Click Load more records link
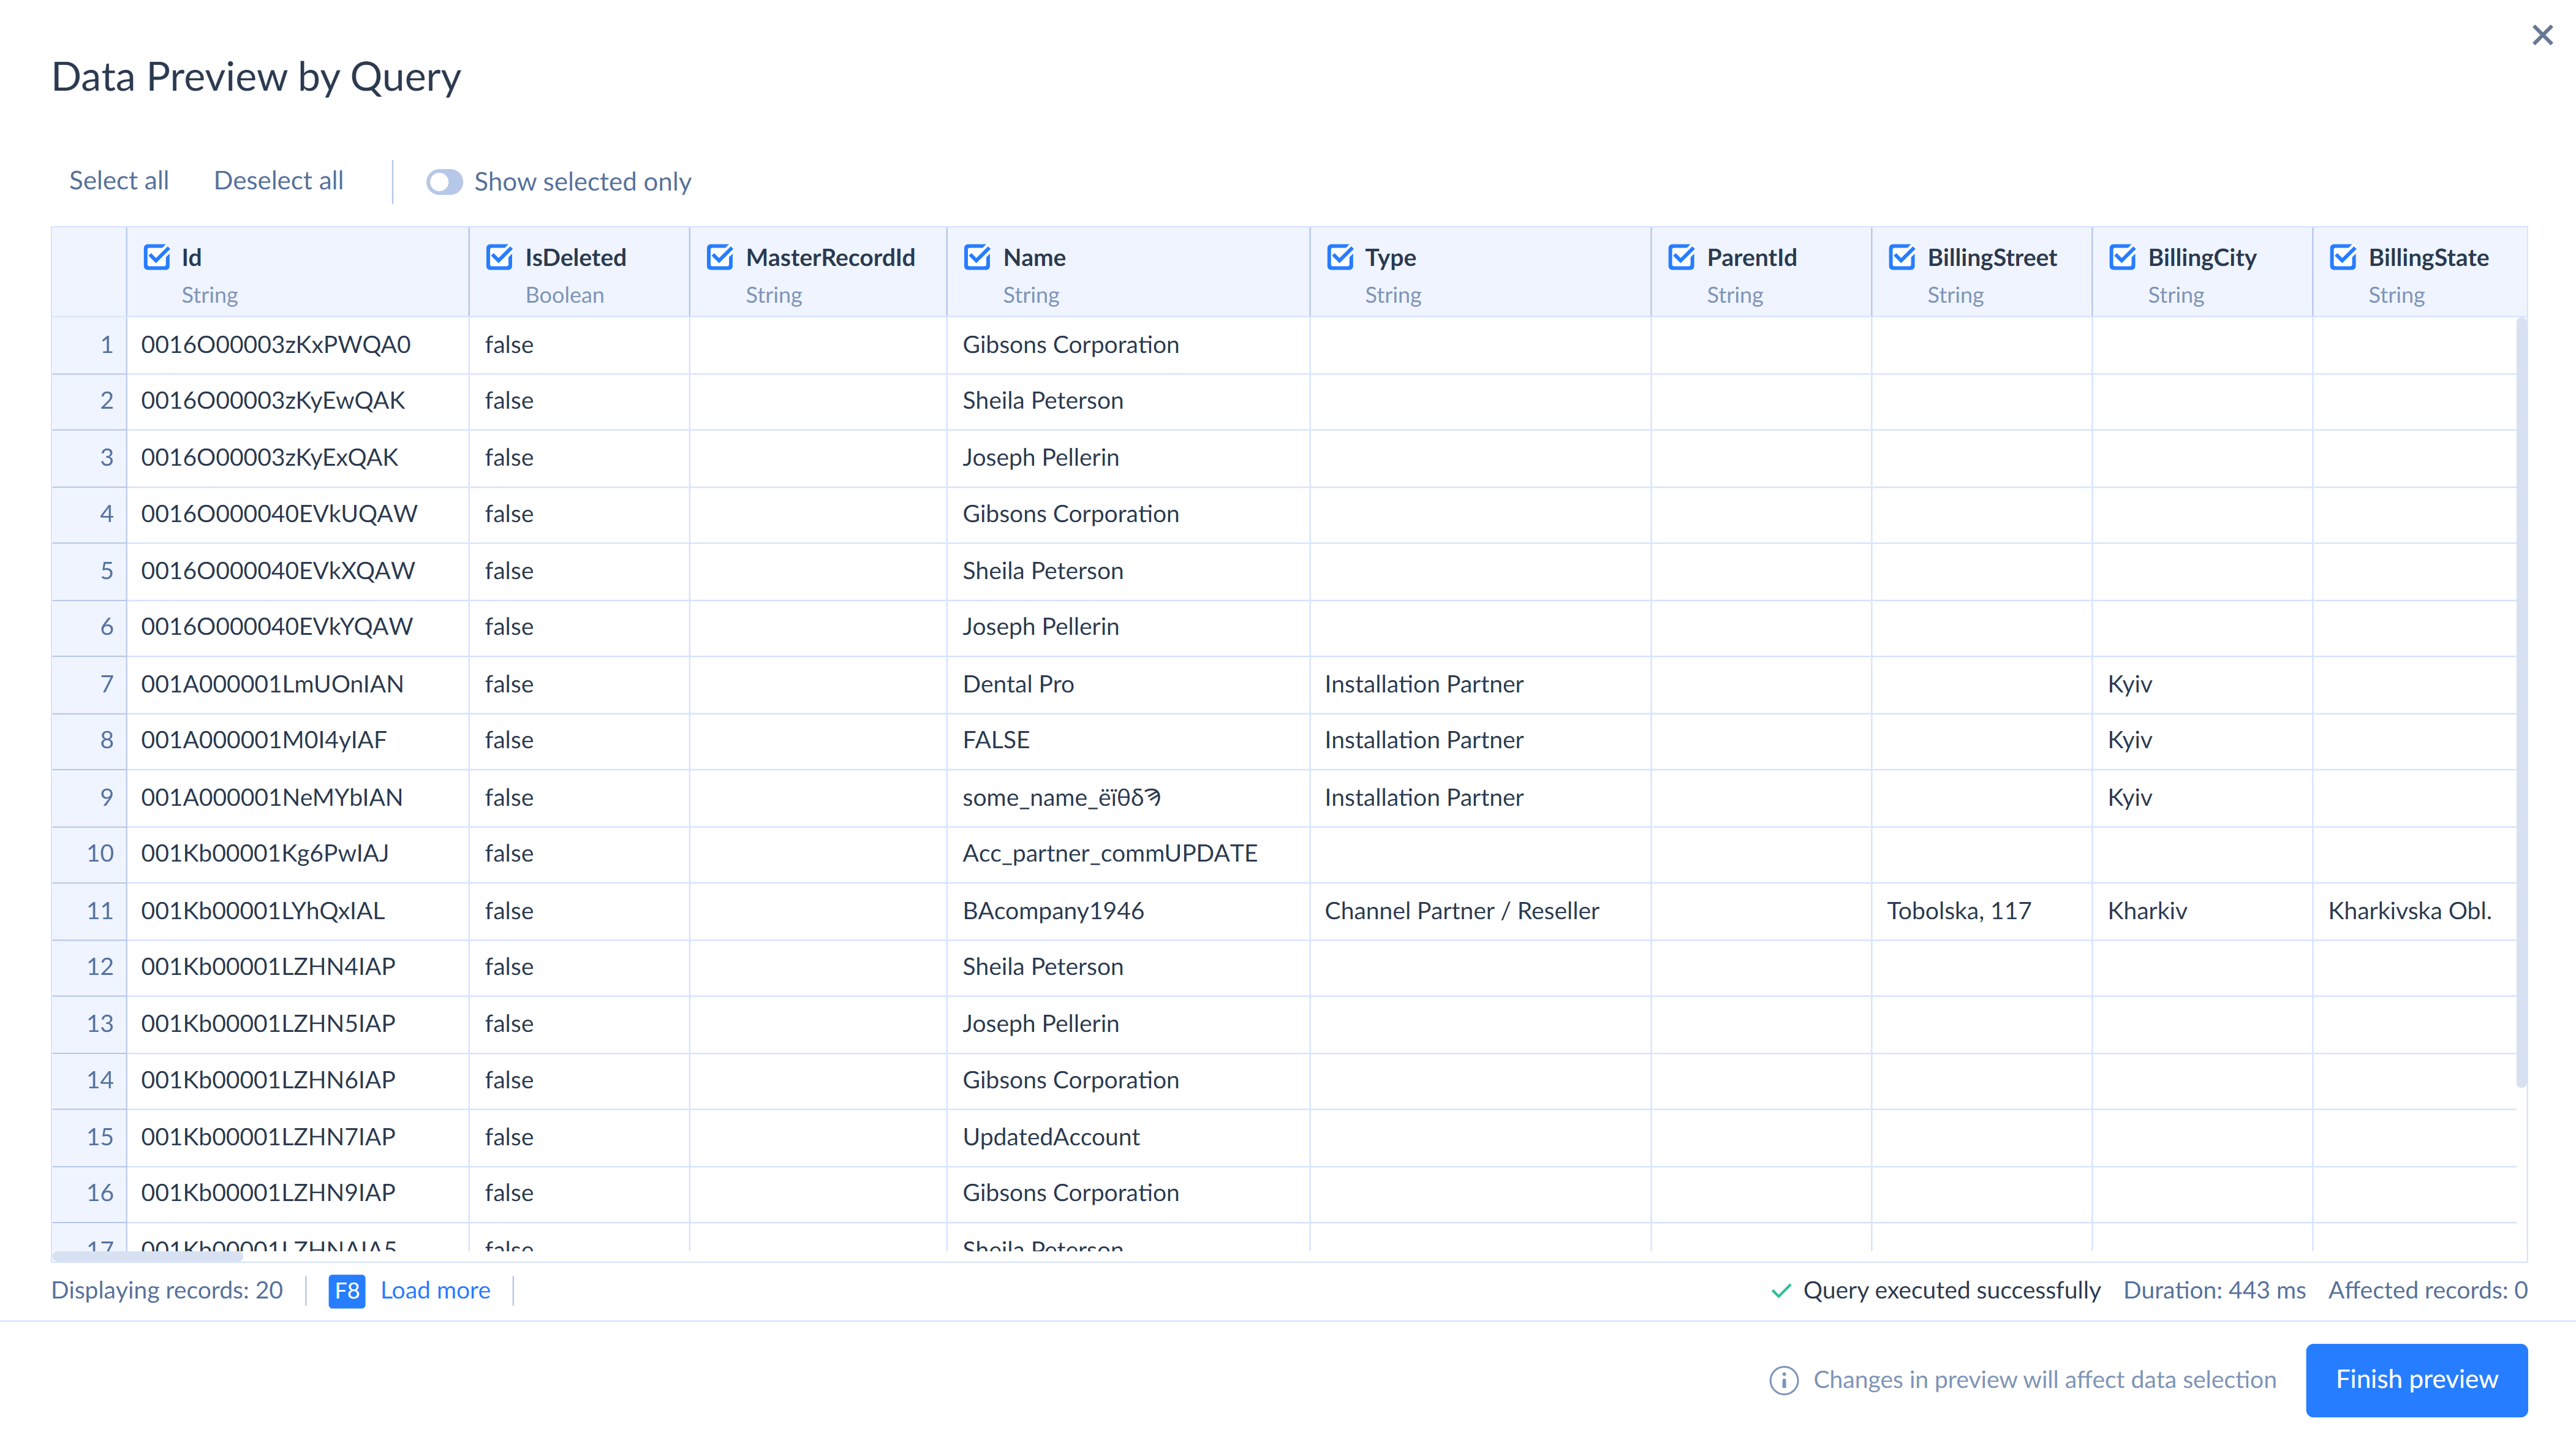 pyautogui.click(x=435, y=1291)
